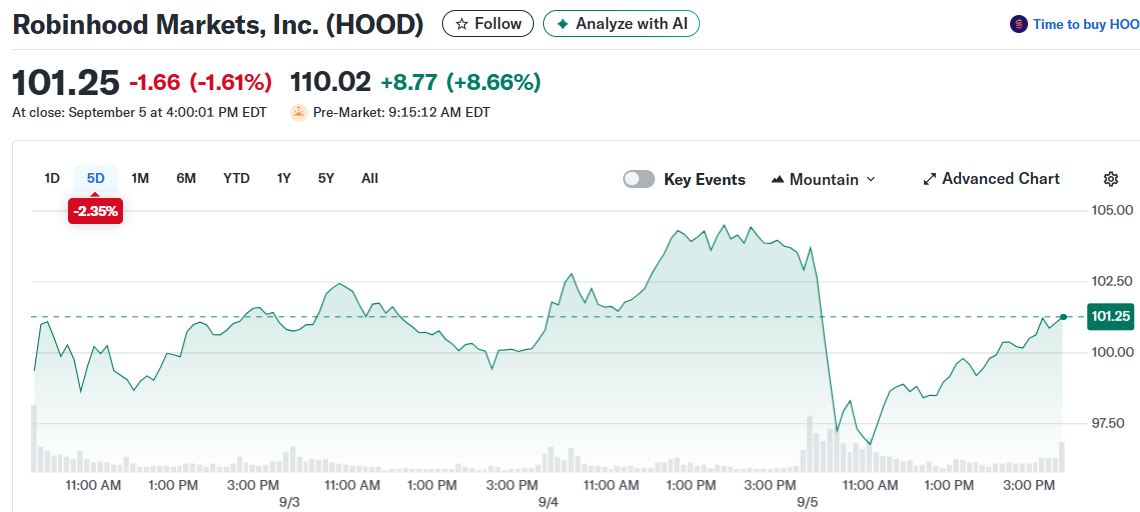Click the 9/3 date label

[x=289, y=502]
